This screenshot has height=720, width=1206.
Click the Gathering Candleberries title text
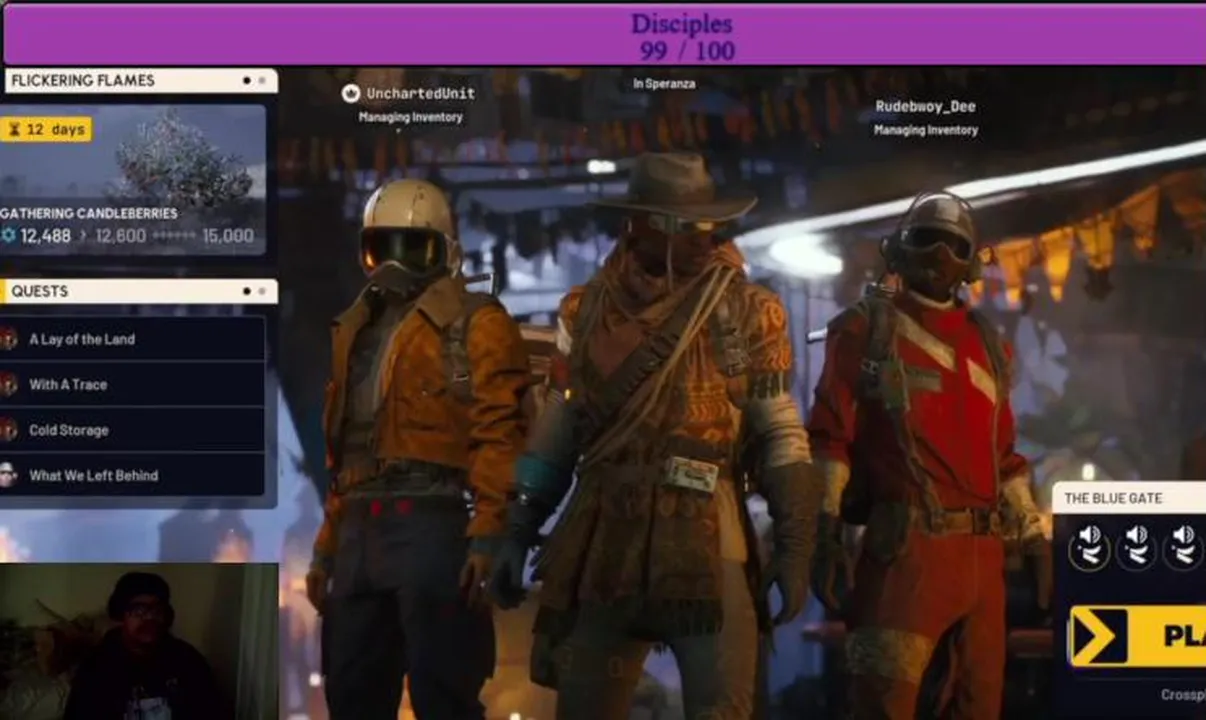point(89,213)
